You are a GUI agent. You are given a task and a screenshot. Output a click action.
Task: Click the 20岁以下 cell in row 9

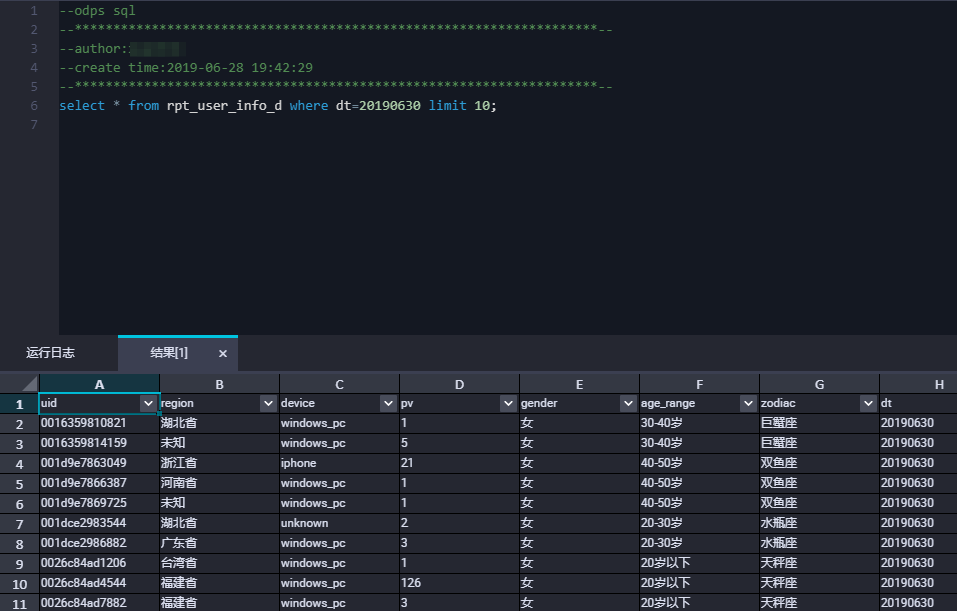pos(699,563)
